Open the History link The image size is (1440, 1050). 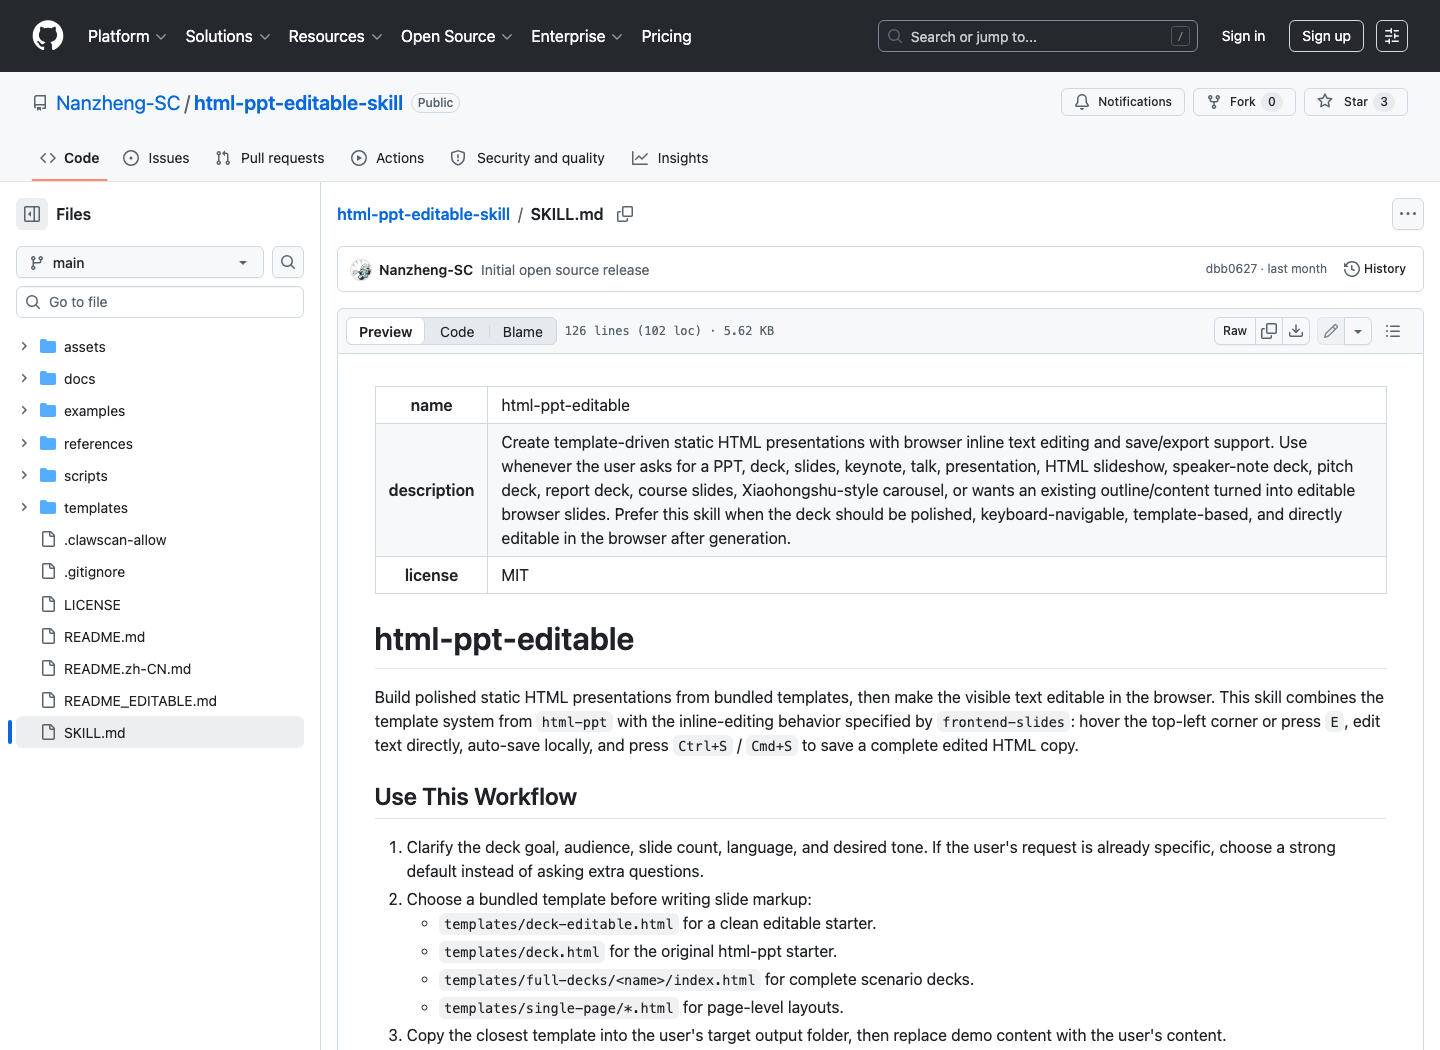coord(1375,269)
